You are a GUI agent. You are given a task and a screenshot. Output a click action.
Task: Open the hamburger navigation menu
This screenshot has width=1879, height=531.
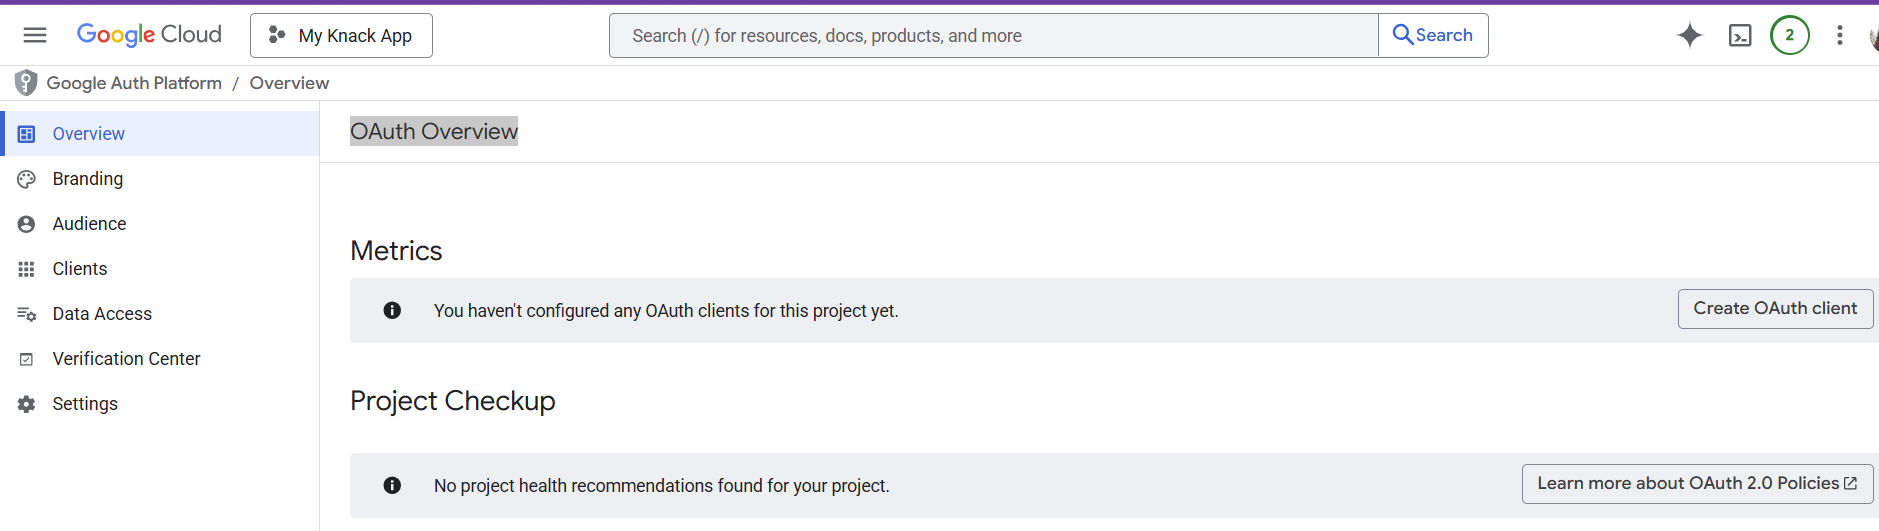pyautogui.click(x=35, y=35)
